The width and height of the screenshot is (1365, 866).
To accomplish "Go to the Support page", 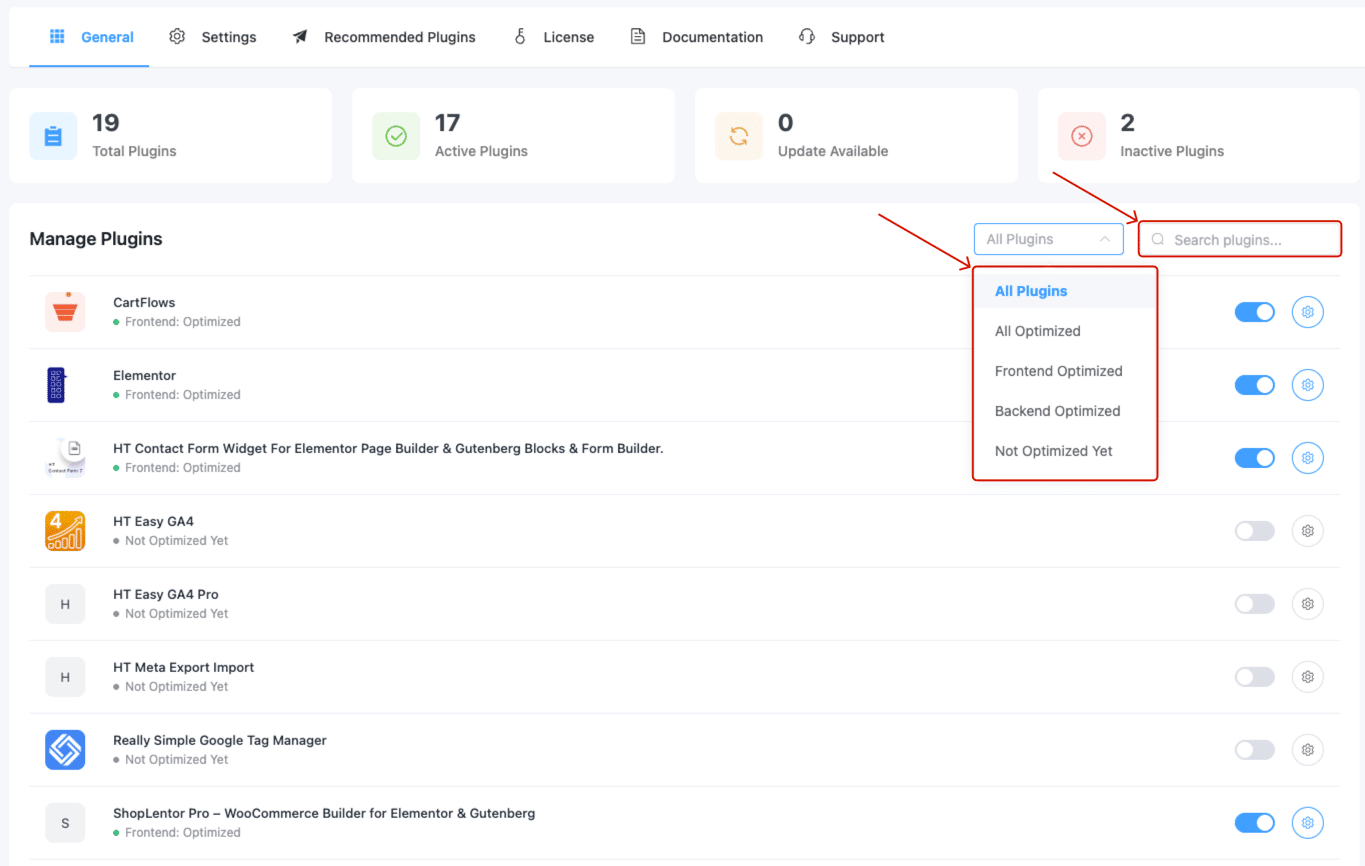I will coord(842,37).
